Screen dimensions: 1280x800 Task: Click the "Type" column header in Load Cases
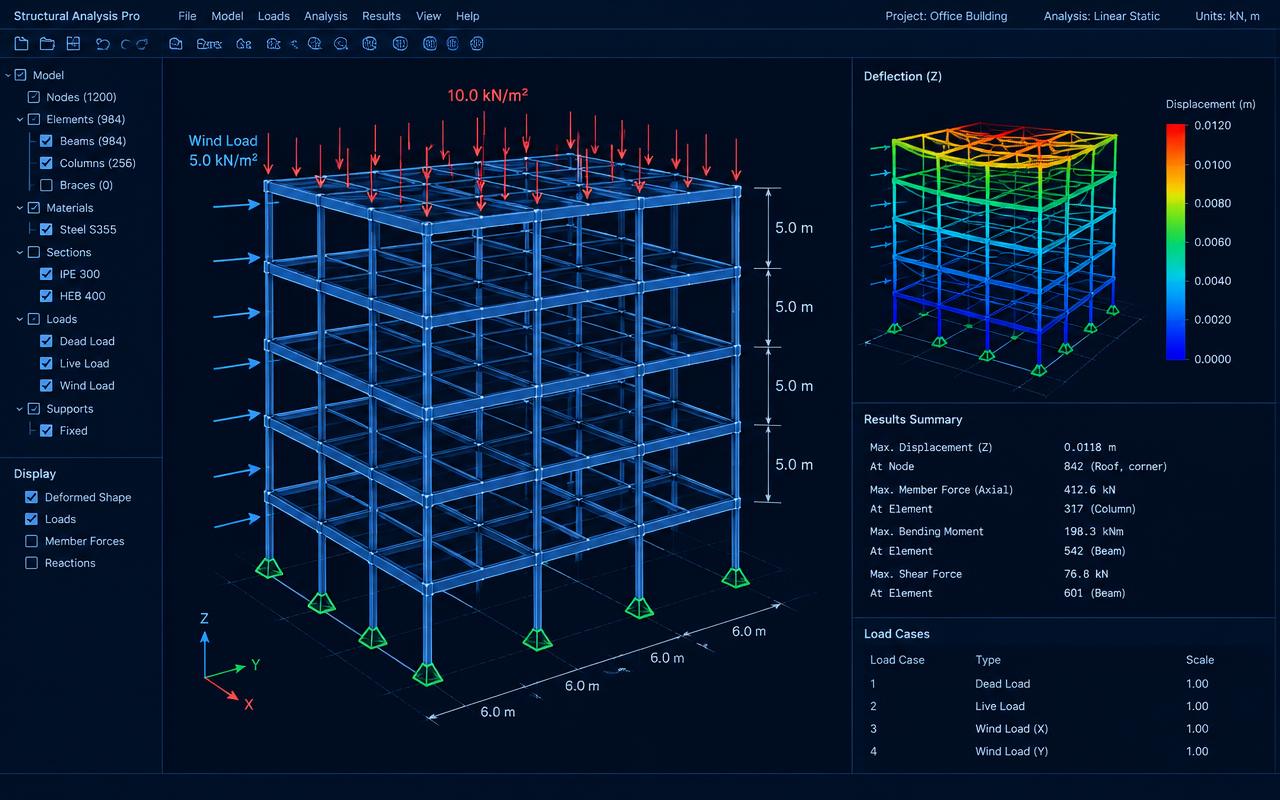[988, 660]
